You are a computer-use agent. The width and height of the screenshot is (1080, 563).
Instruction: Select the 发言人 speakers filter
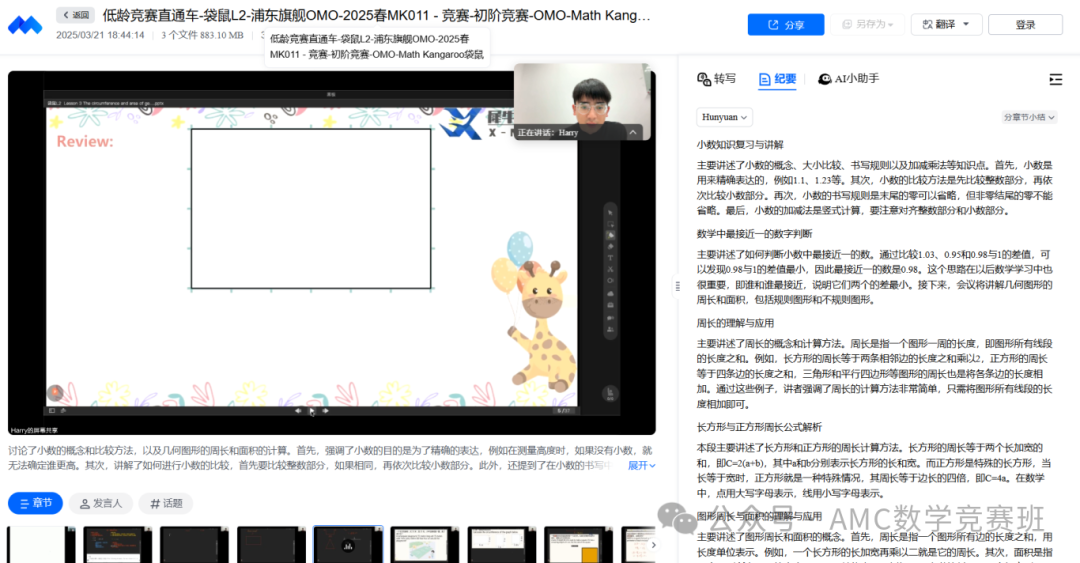click(x=101, y=503)
